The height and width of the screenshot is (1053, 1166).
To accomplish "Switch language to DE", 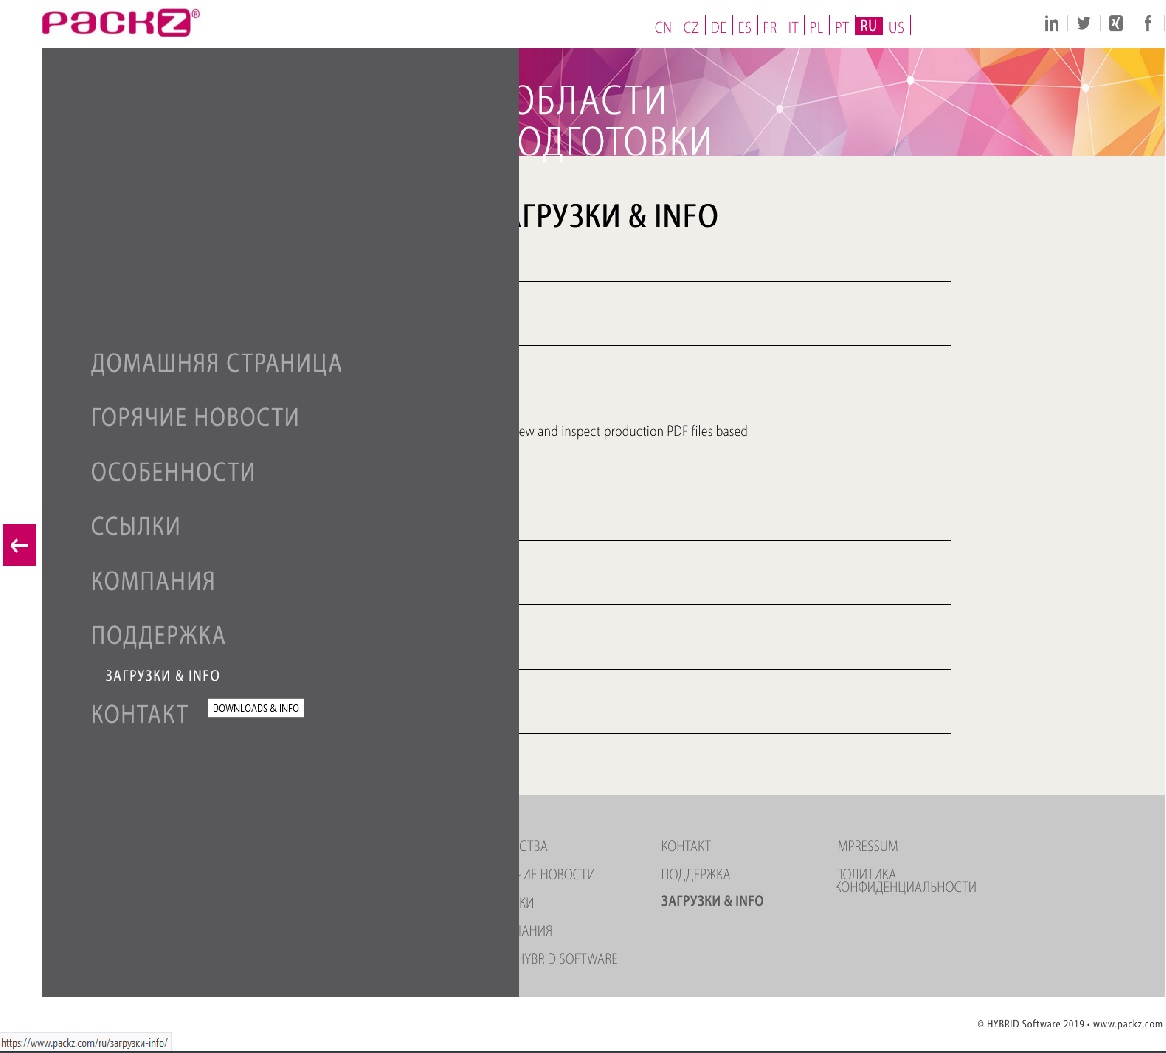I will click(718, 28).
